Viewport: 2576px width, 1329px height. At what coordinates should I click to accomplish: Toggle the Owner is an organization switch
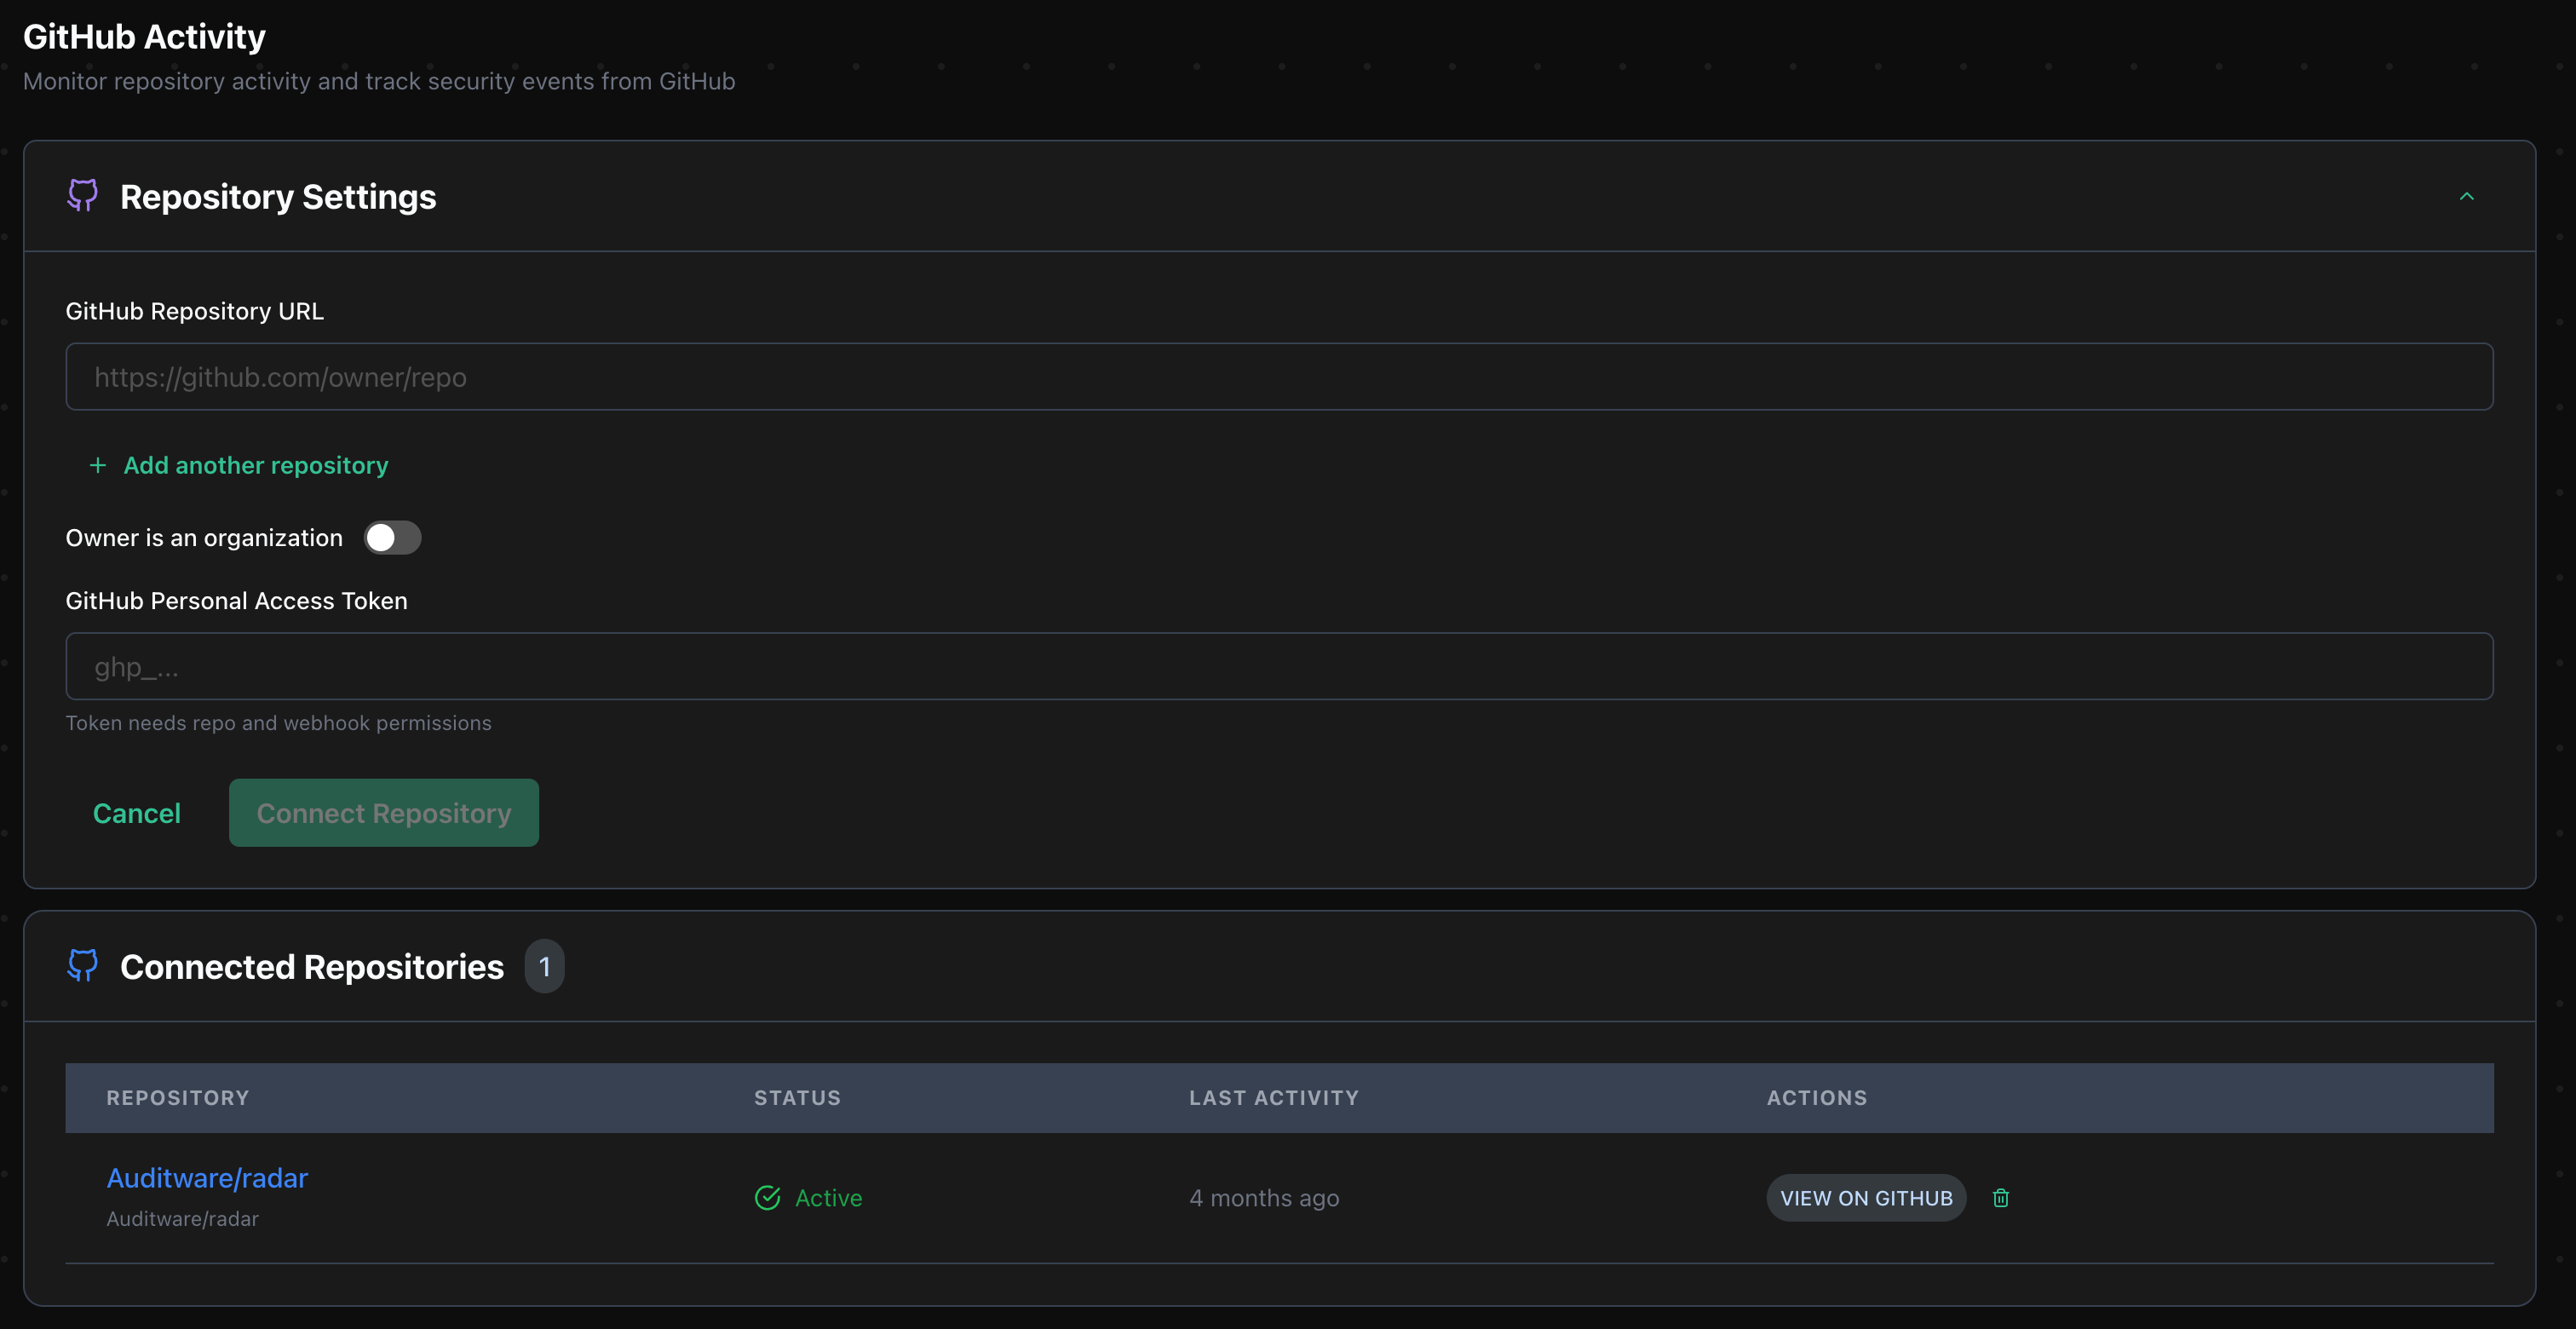pos(392,538)
